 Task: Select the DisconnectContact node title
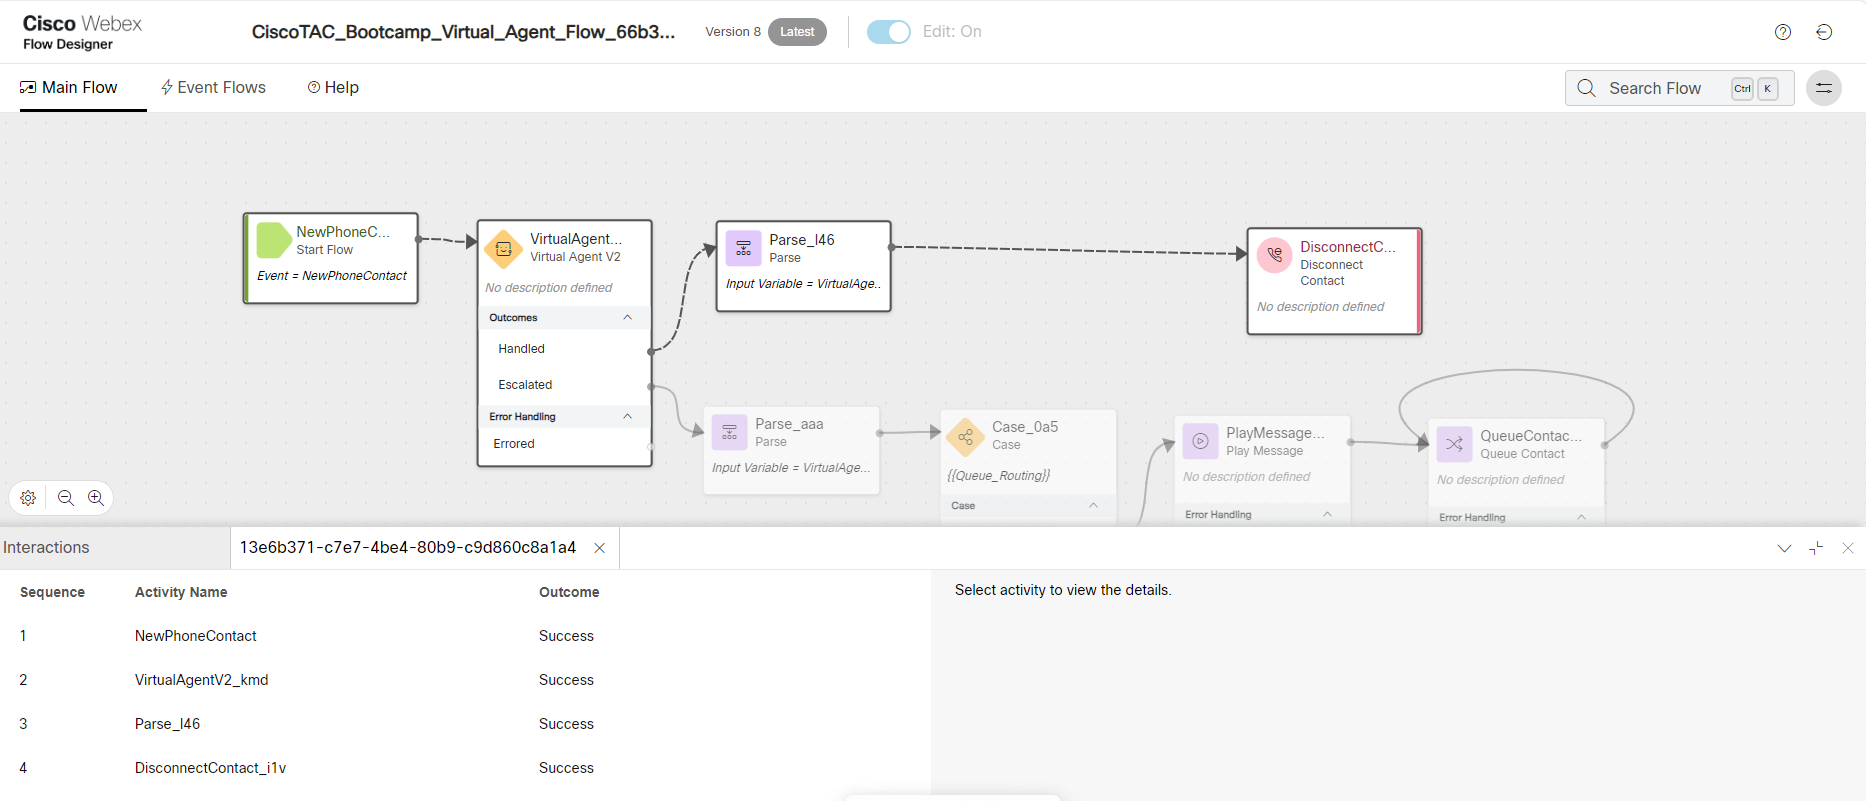(1348, 247)
